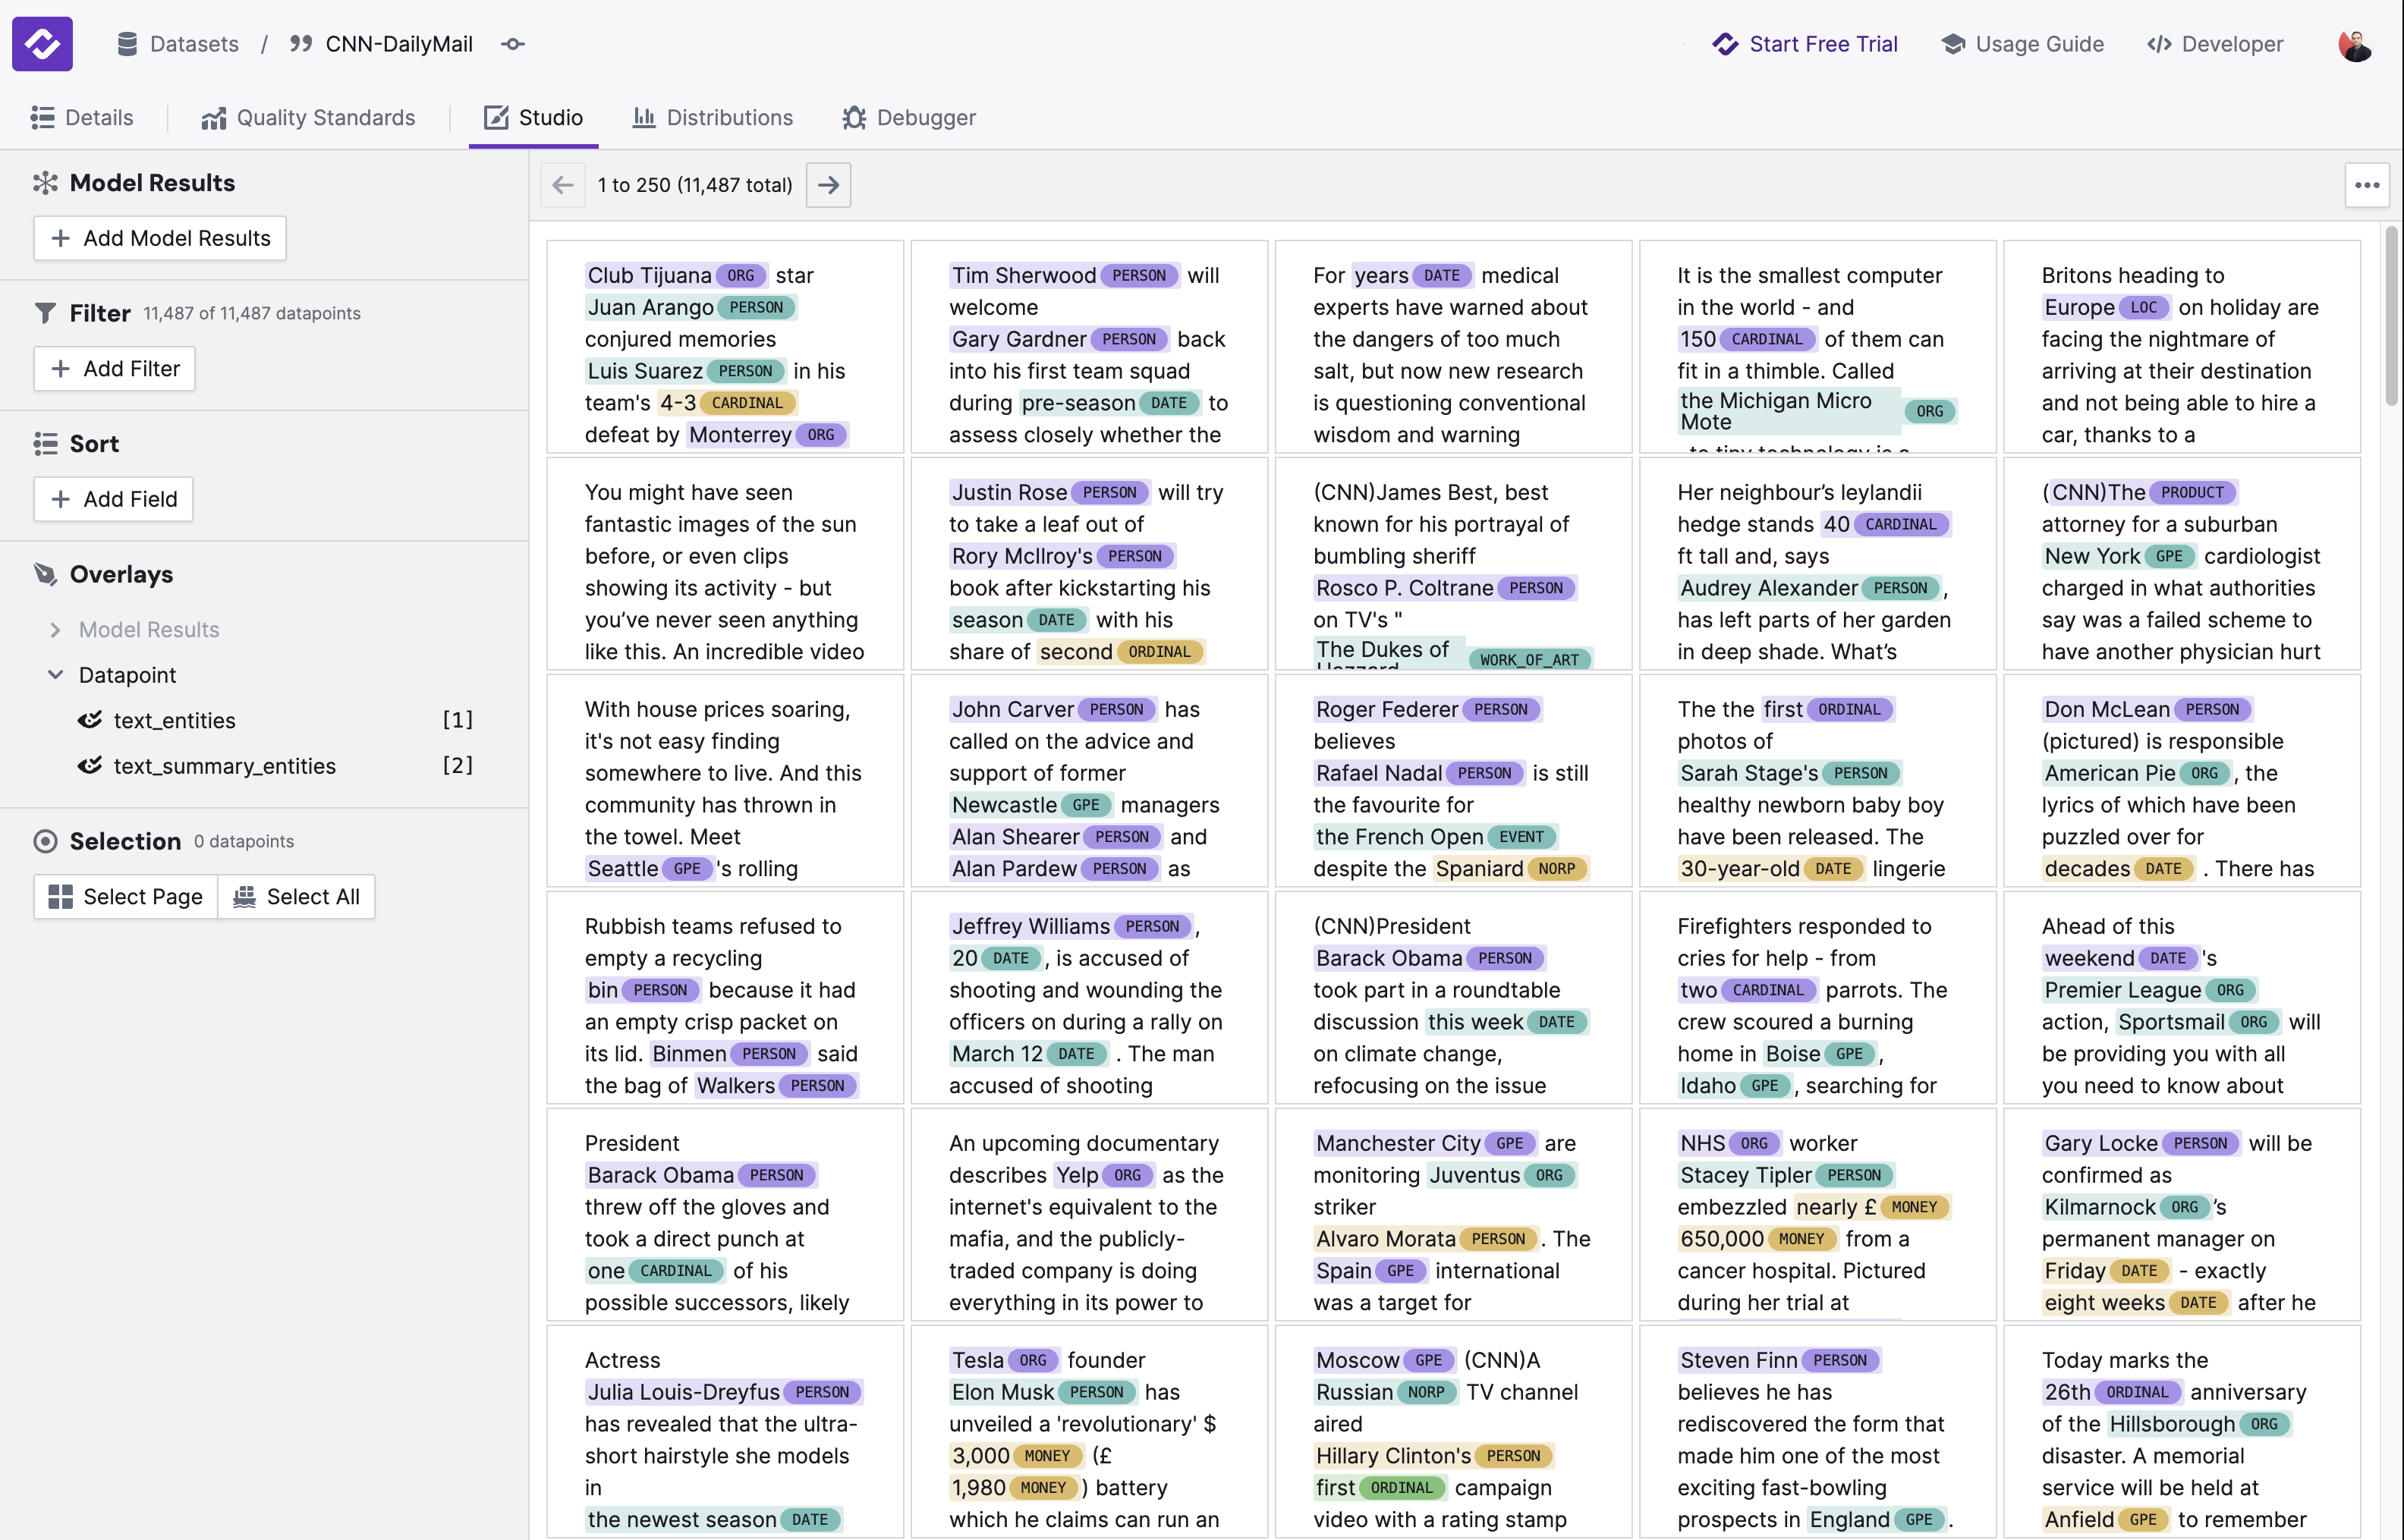
Task: Click the previous page left arrow
Action: [x=563, y=185]
